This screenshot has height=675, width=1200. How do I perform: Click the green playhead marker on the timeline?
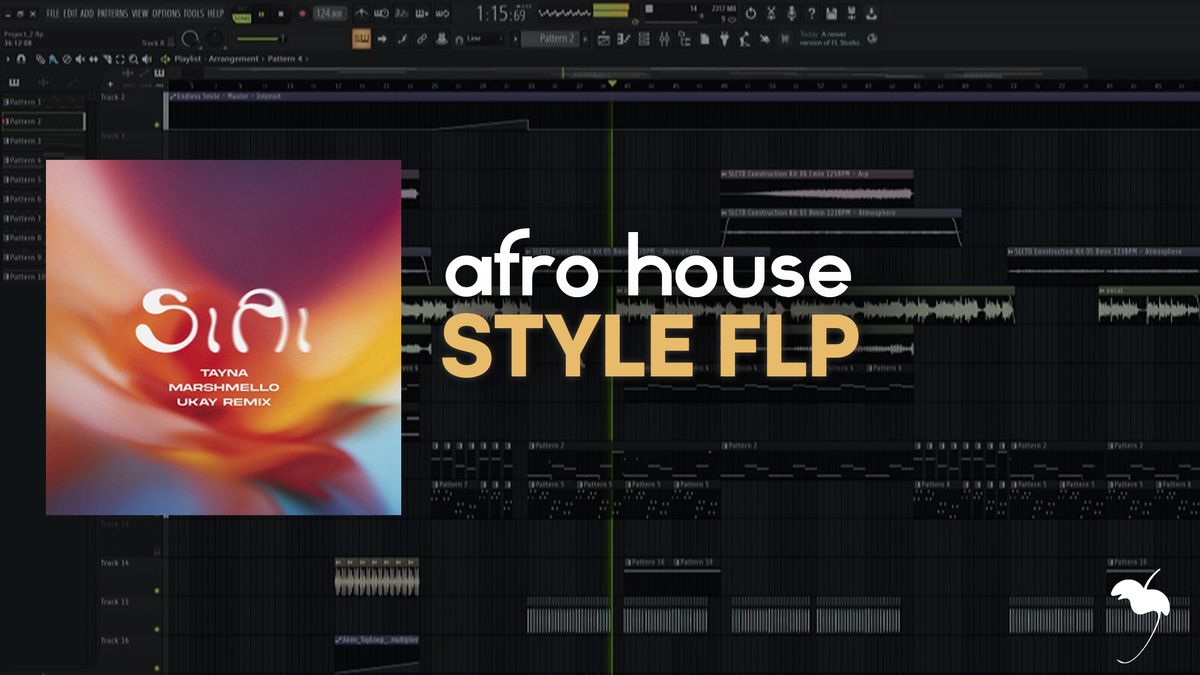coord(612,84)
